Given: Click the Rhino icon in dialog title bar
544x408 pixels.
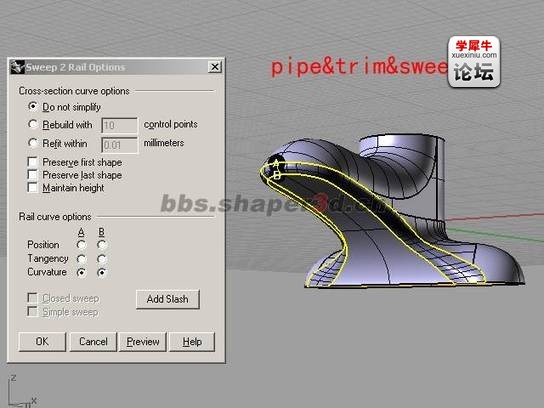Looking at the screenshot, I should pos(17,67).
